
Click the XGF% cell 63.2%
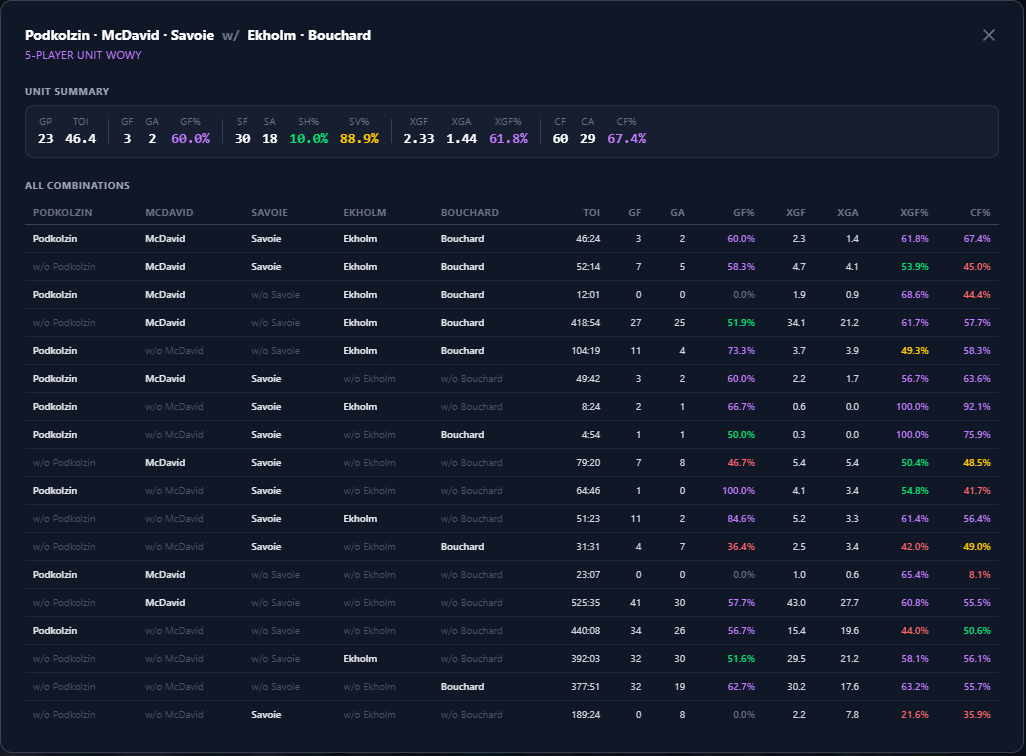(x=915, y=687)
